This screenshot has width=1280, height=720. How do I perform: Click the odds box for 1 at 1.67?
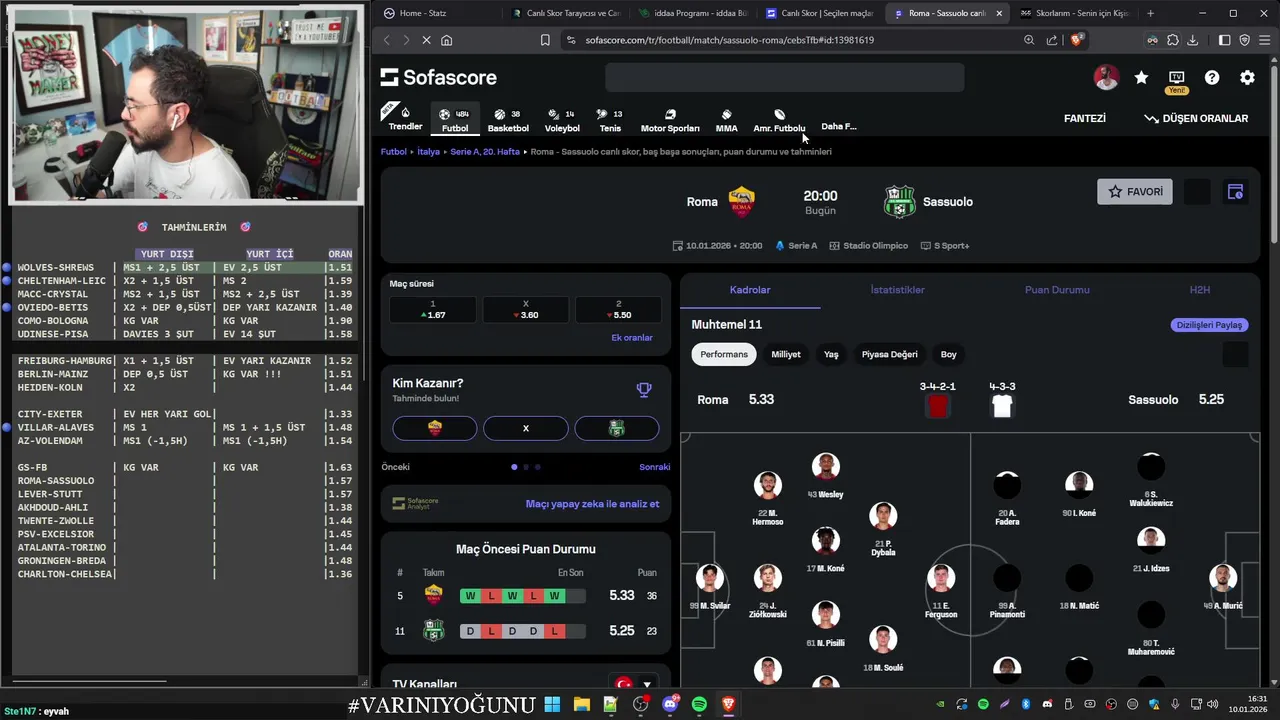[433, 309]
